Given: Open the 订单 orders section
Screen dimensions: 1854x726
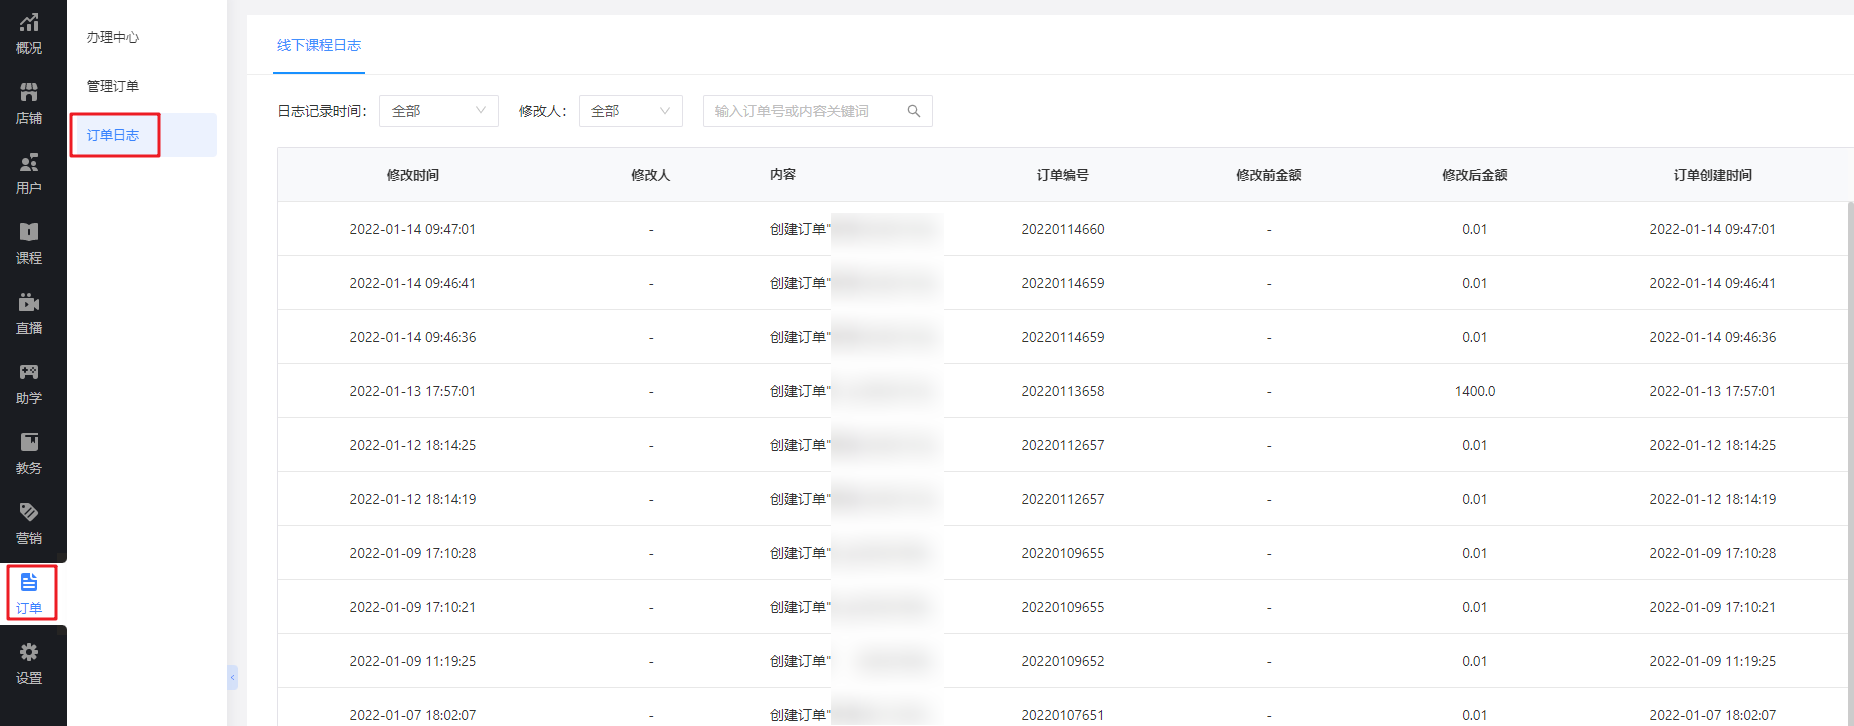Looking at the screenshot, I should [x=29, y=594].
